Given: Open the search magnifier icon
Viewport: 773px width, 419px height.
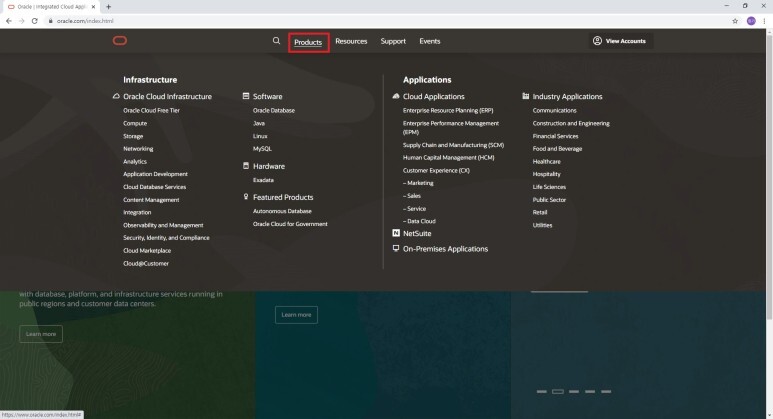Looking at the screenshot, I should click(x=276, y=41).
